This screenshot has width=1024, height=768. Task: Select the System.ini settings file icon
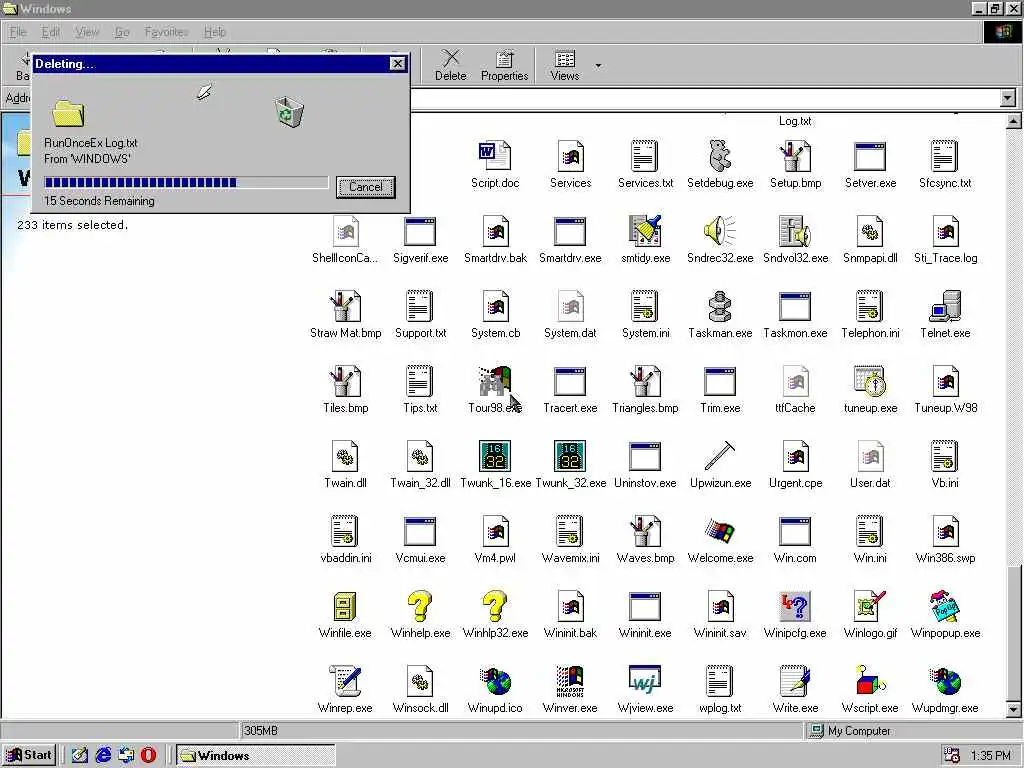[645, 306]
